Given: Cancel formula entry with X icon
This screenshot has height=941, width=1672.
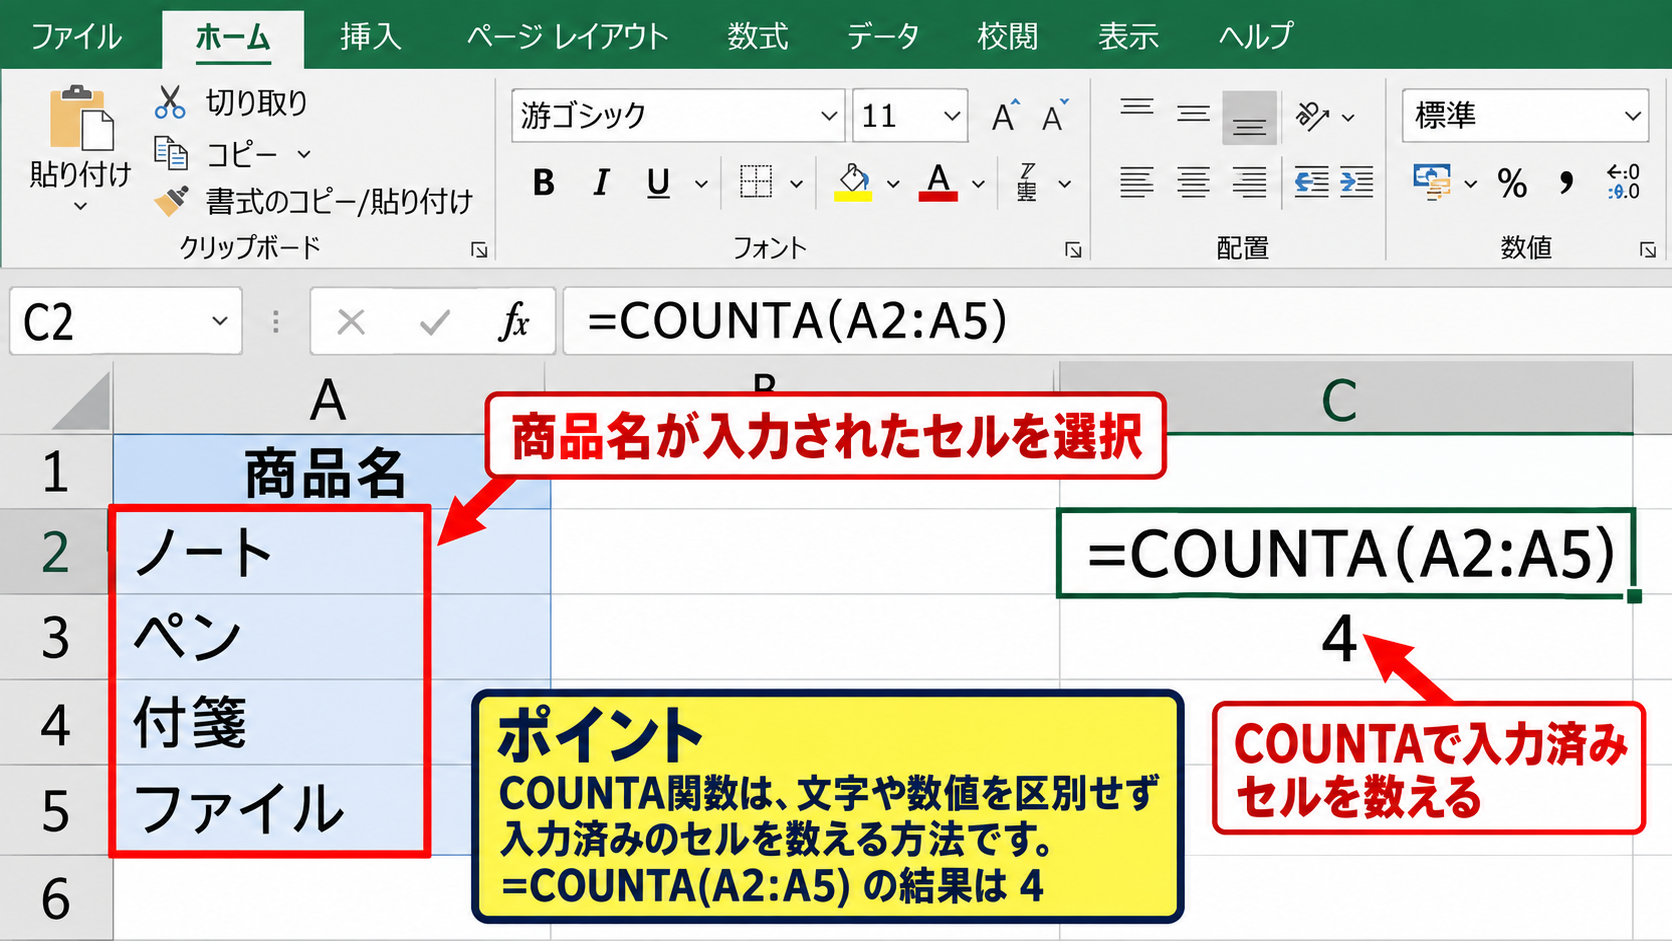Looking at the screenshot, I should [351, 322].
